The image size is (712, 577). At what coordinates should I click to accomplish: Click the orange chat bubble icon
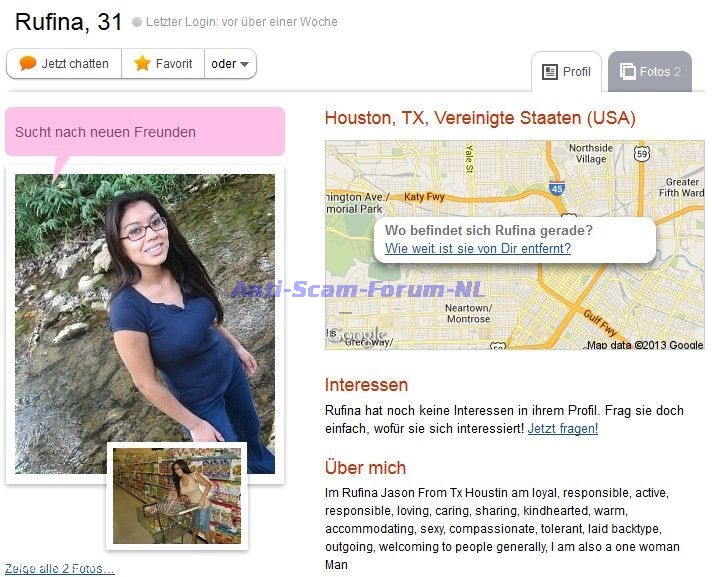pos(28,63)
